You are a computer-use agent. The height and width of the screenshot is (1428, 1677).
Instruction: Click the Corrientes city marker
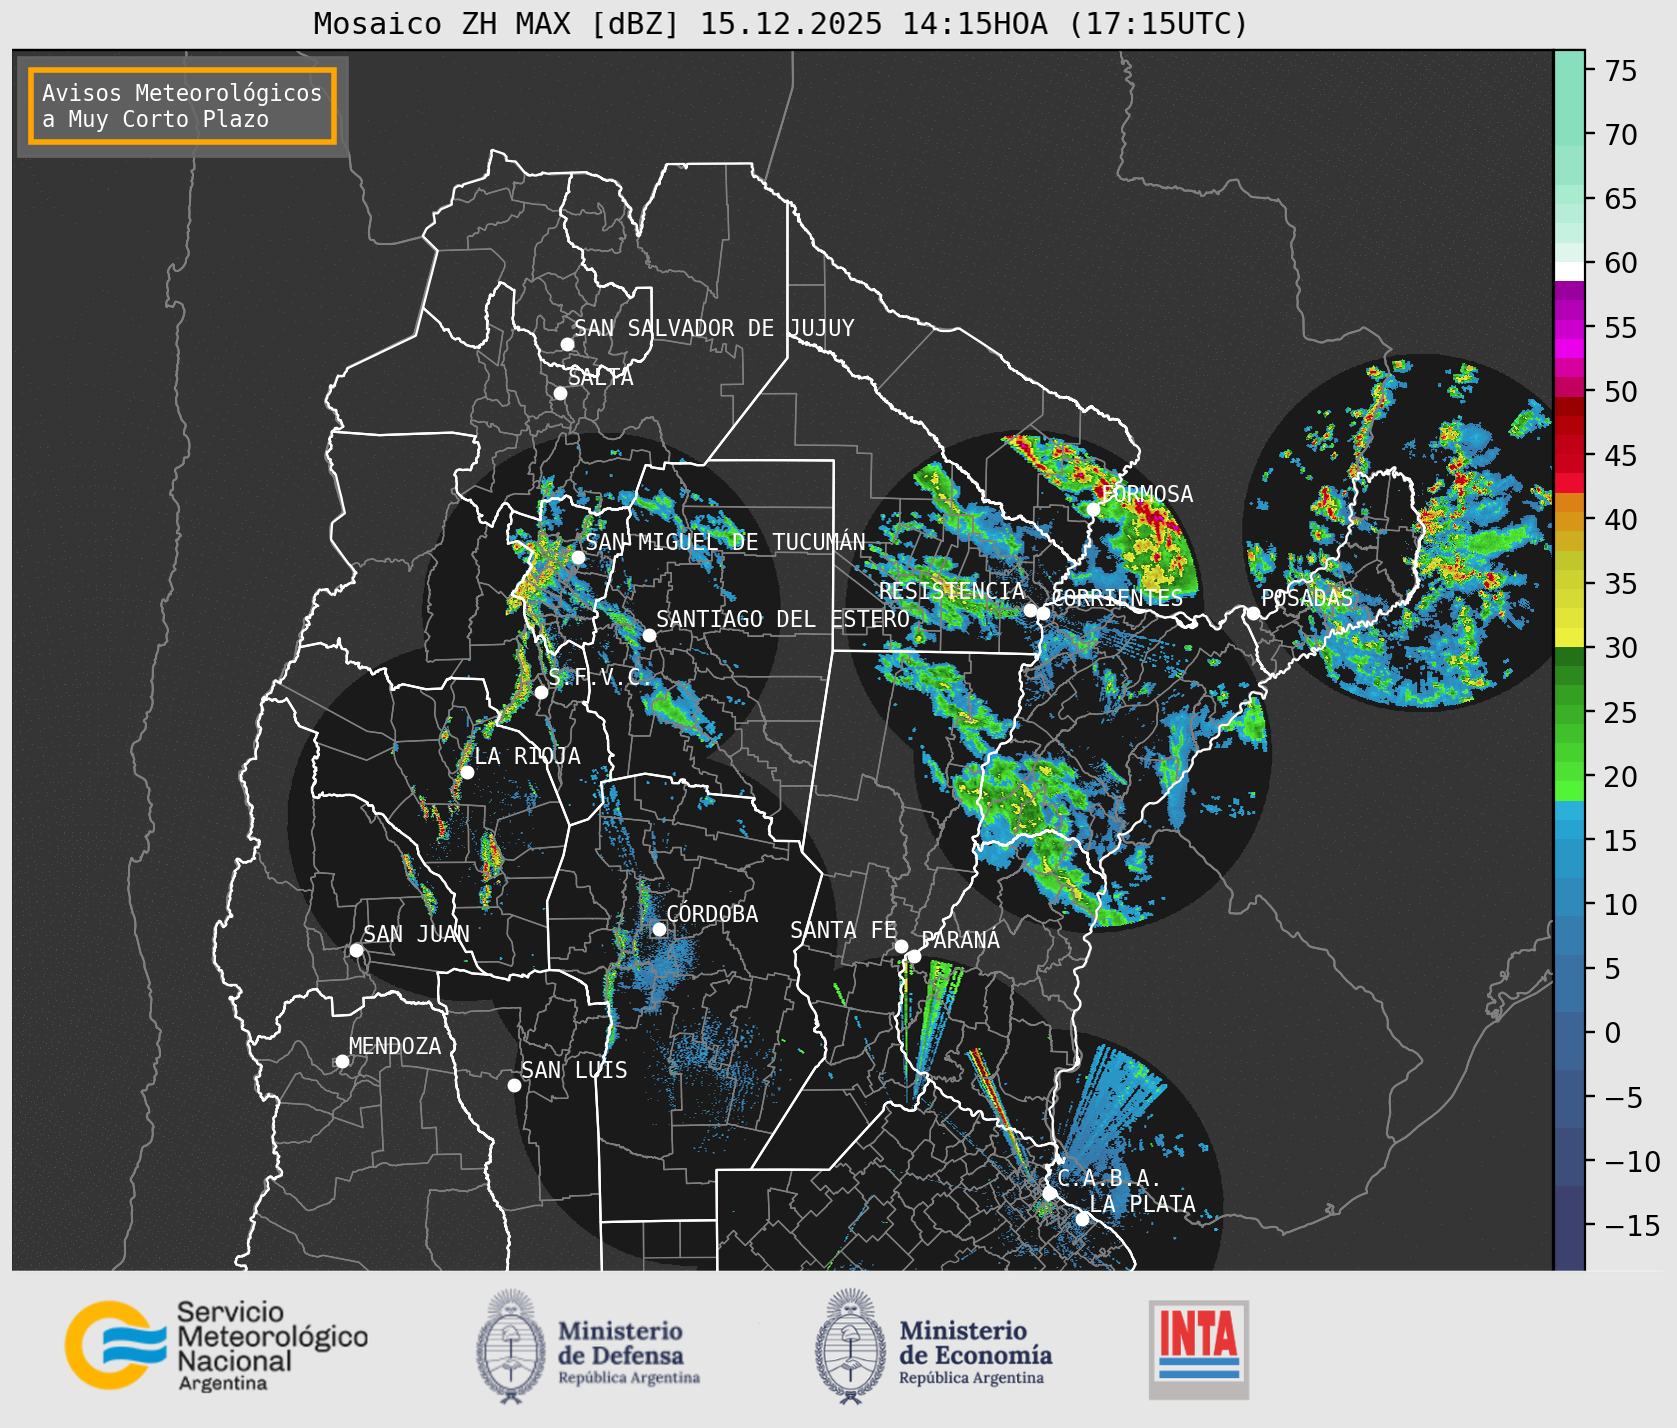[1043, 613]
